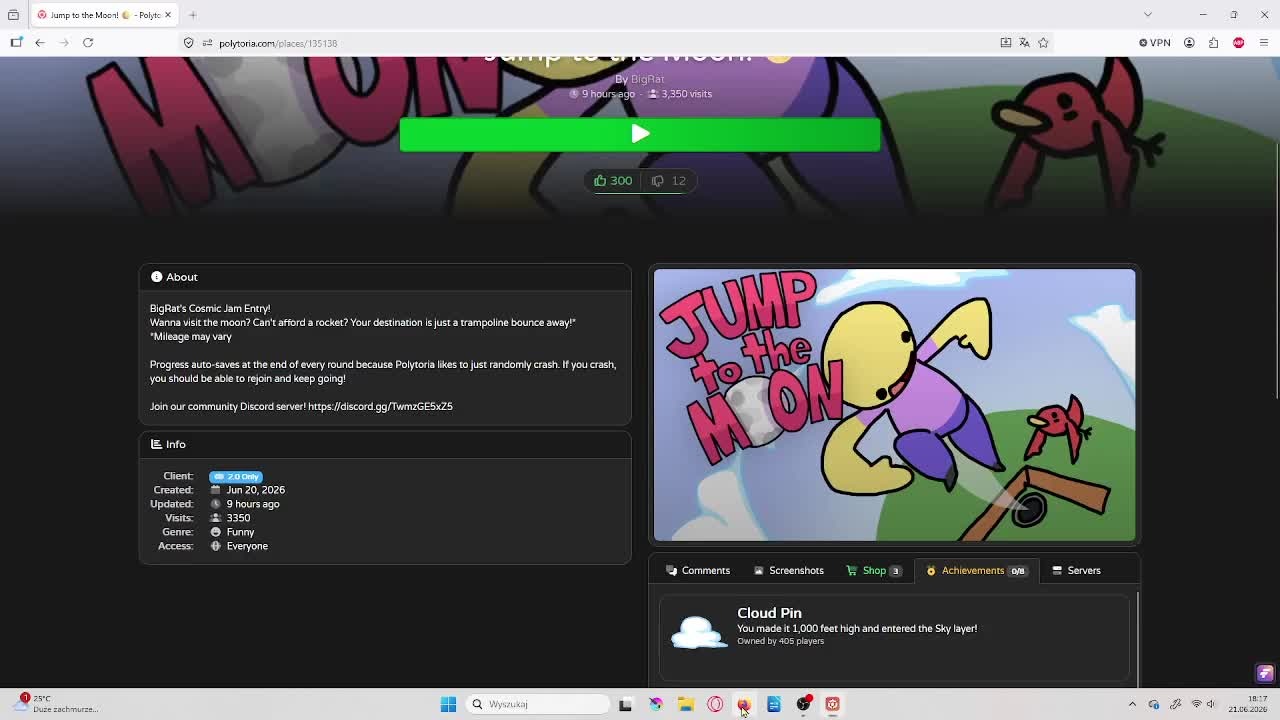This screenshot has width=1280, height=720.
Task: Expand the tab list dropdown arrow
Action: pos(1148,15)
